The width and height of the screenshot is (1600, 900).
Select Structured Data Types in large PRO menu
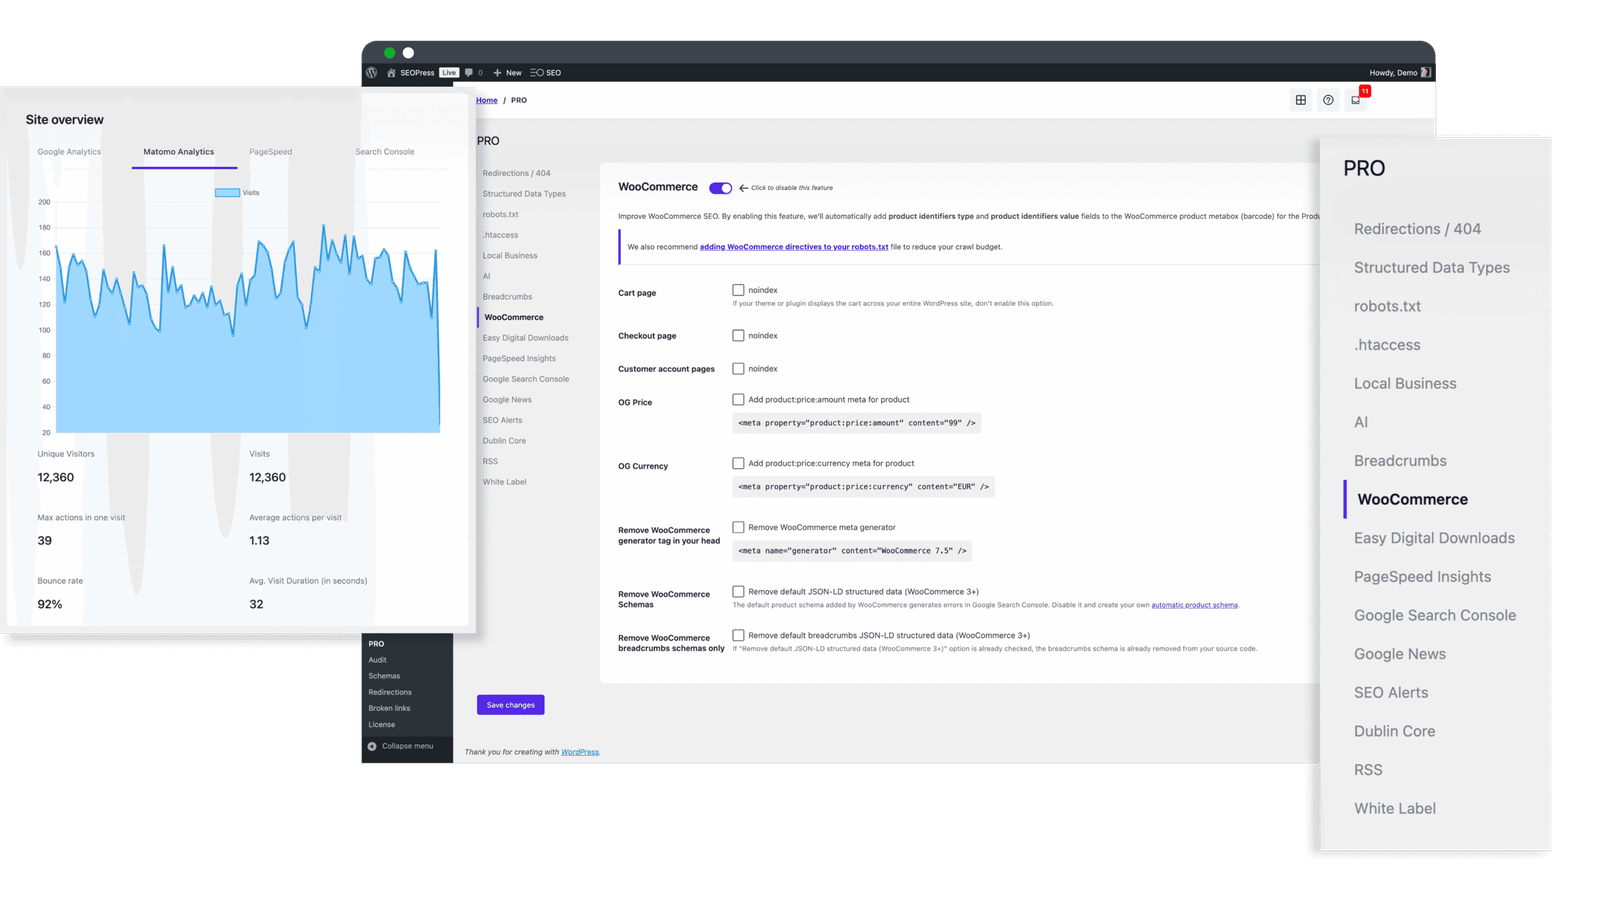pos(1431,268)
